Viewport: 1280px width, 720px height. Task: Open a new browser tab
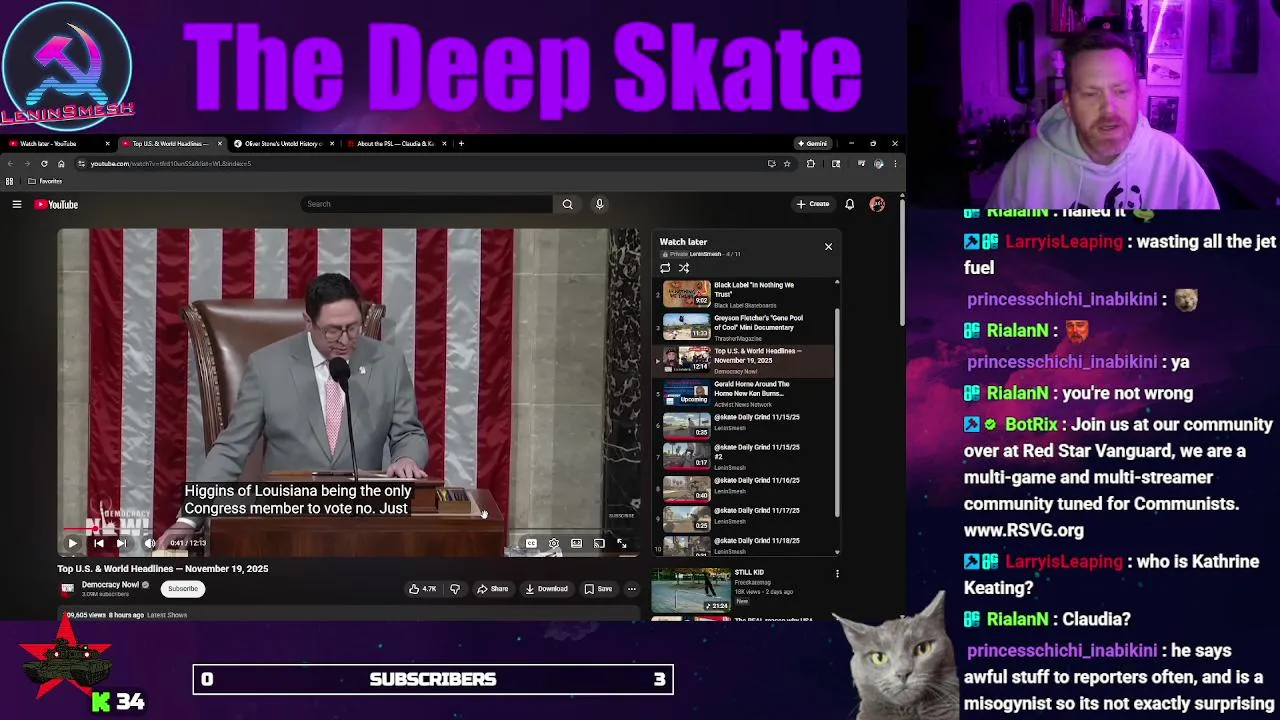pos(461,144)
